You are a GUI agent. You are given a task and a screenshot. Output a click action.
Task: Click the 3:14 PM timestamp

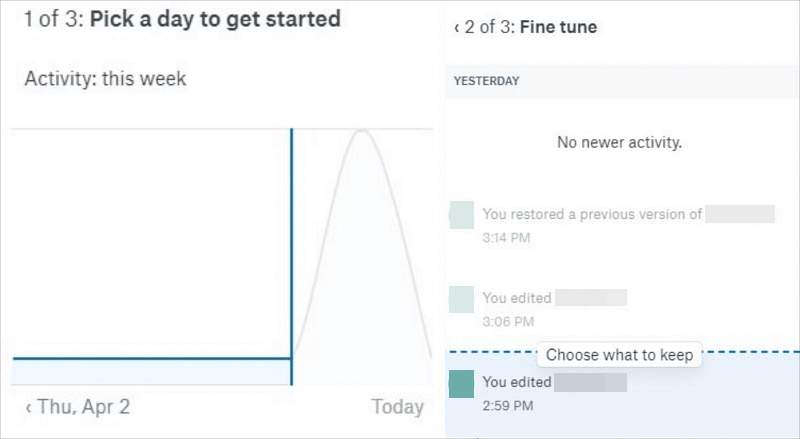click(506, 238)
